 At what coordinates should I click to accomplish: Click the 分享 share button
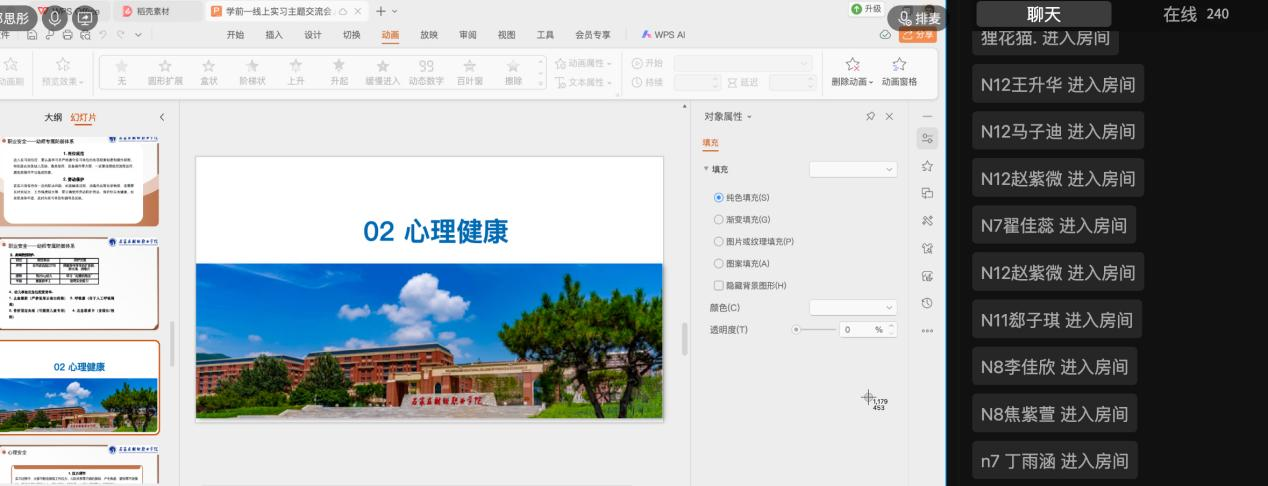pyautogui.click(x=918, y=34)
